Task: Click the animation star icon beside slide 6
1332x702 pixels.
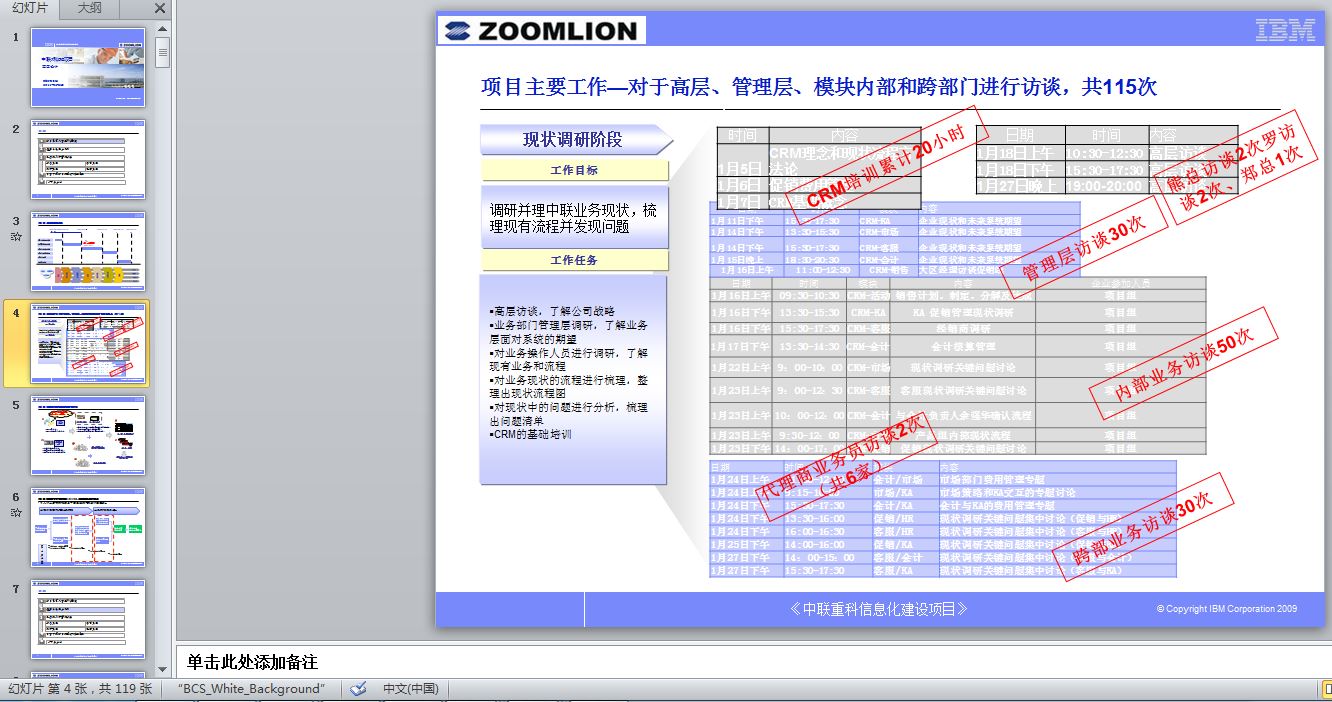Action: click(16, 513)
